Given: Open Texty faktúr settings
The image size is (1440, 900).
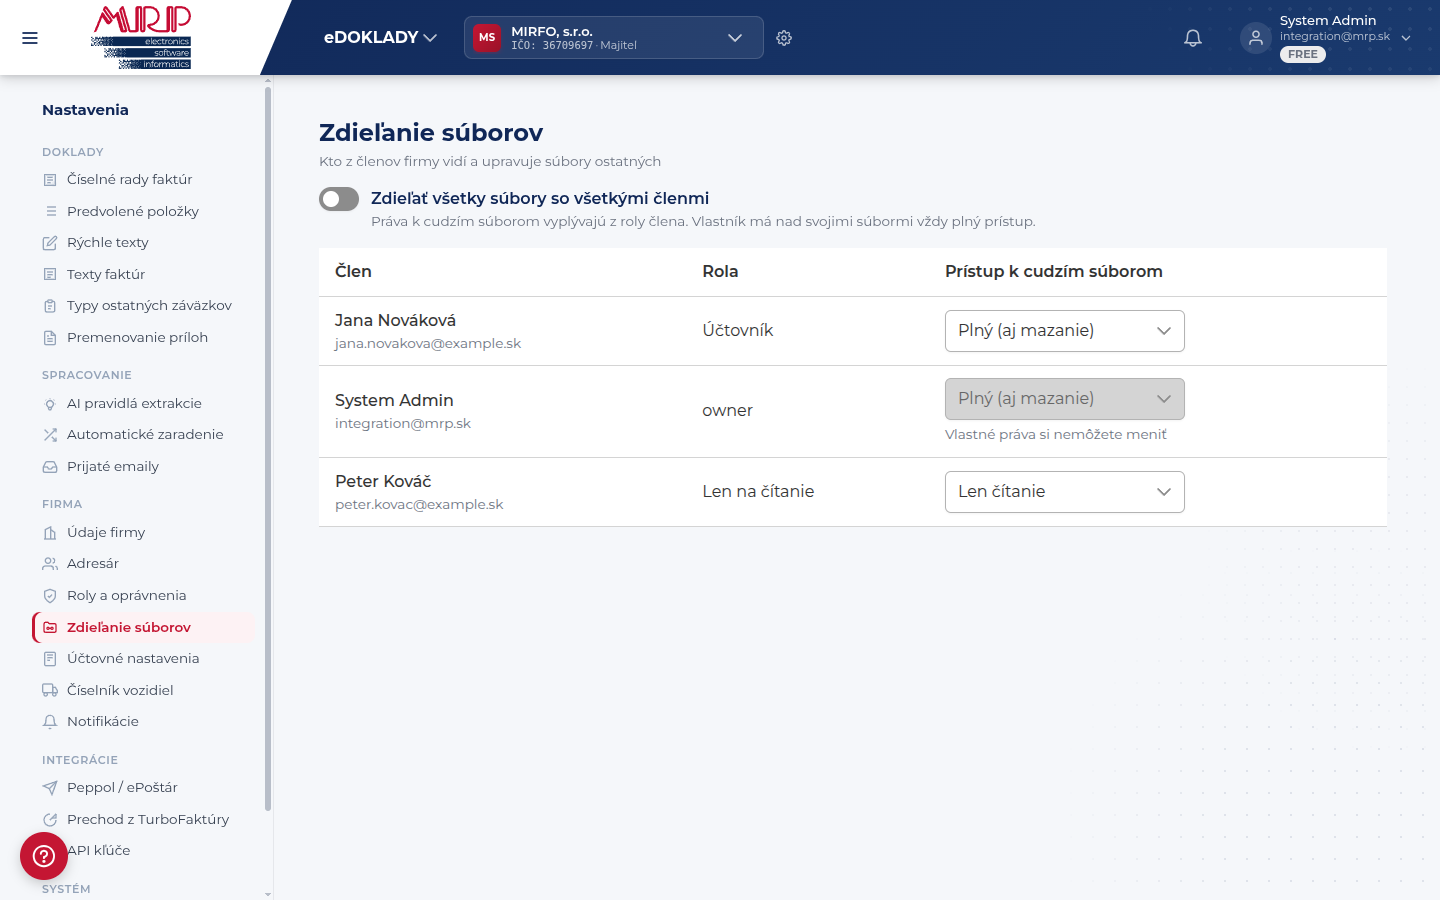Looking at the screenshot, I should tap(144, 274).
